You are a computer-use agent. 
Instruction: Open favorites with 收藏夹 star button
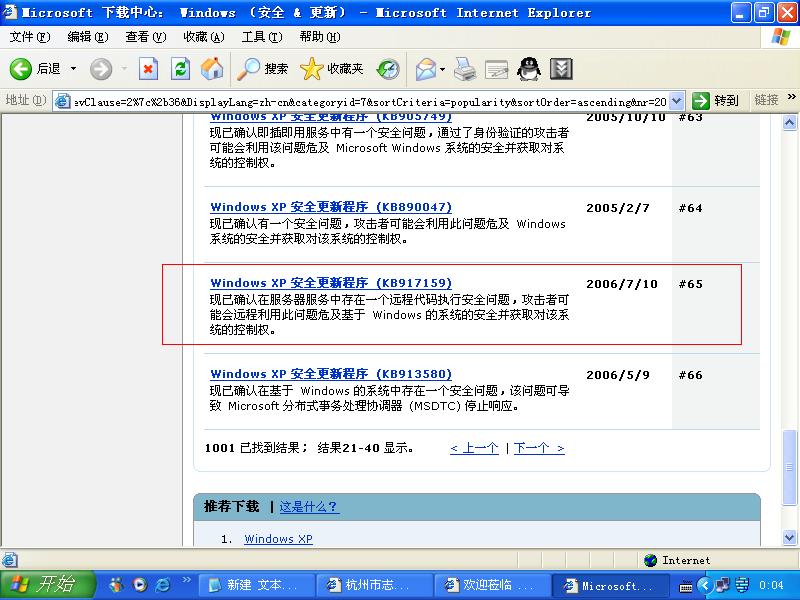[x=332, y=69]
